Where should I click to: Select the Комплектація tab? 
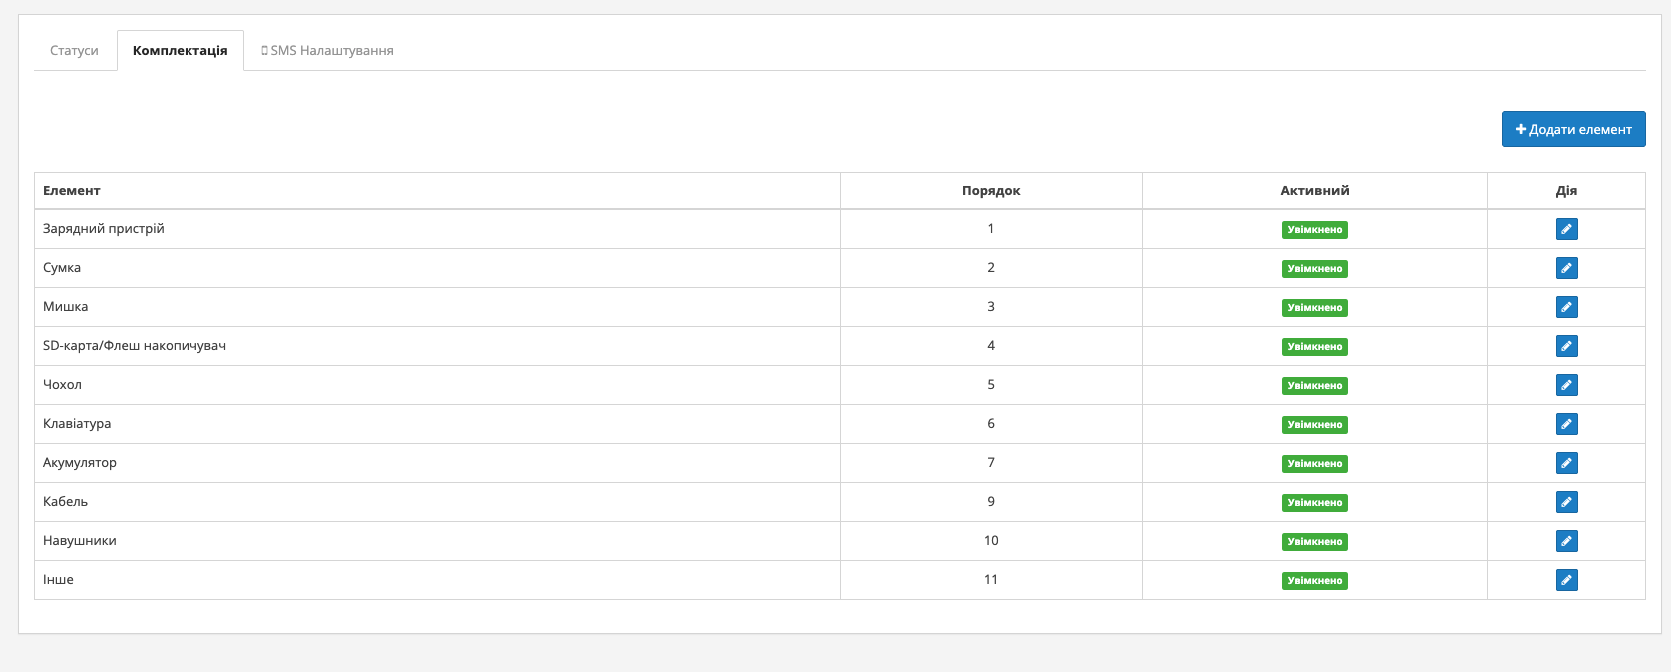[180, 50]
